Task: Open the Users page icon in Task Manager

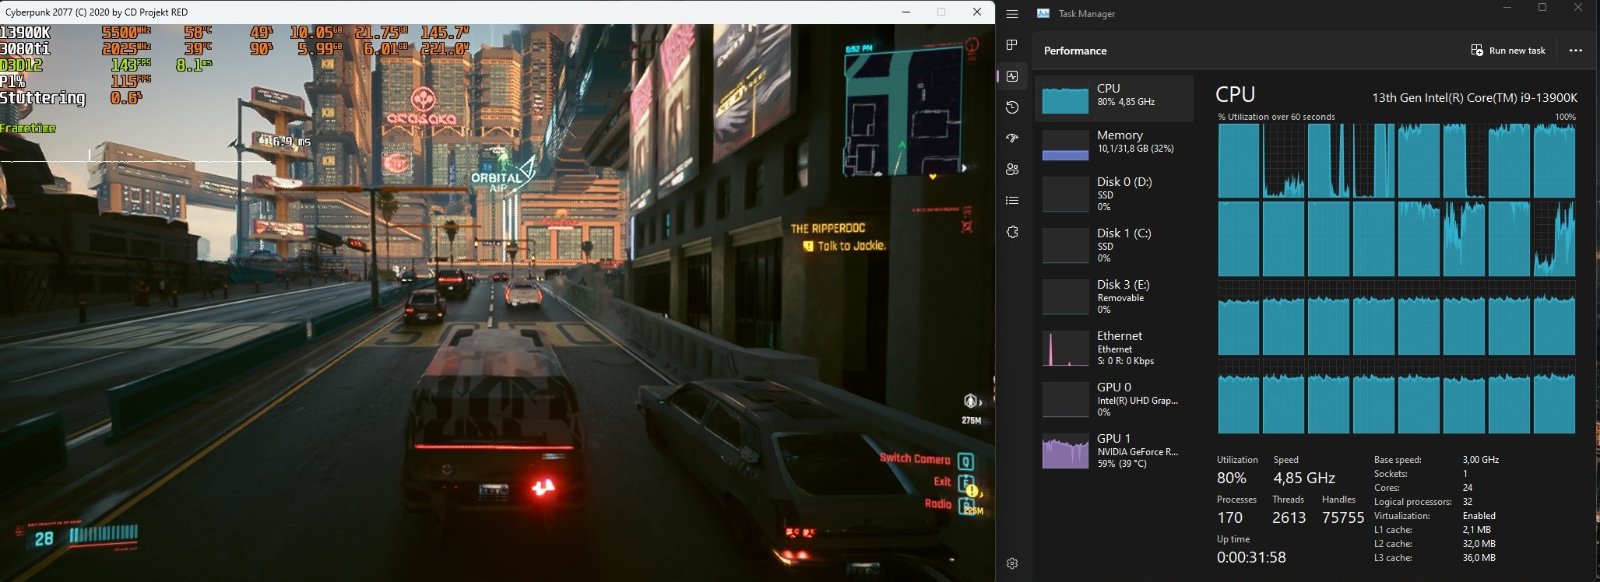Action: coord(1012,169)
